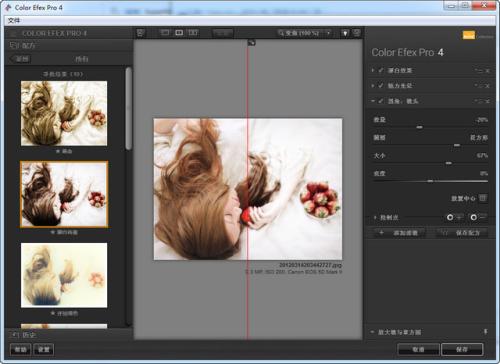This screenshot has height=364, width=500.
Task: Click the panel toggle icon beside lightbulb
Action: pos(357,33)
